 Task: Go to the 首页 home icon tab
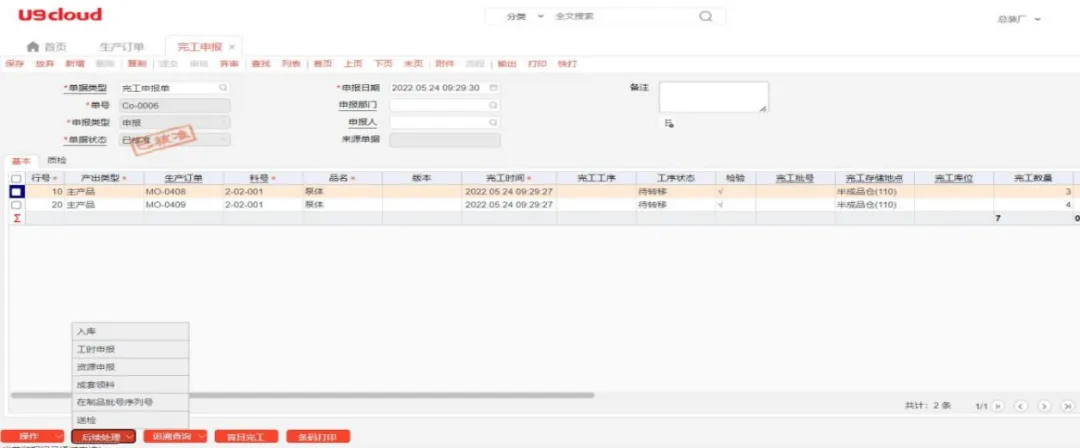click(47, 47)
